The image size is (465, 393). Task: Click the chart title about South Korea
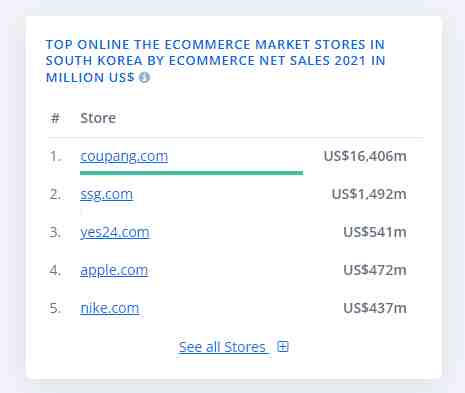(x=215, y=61)
